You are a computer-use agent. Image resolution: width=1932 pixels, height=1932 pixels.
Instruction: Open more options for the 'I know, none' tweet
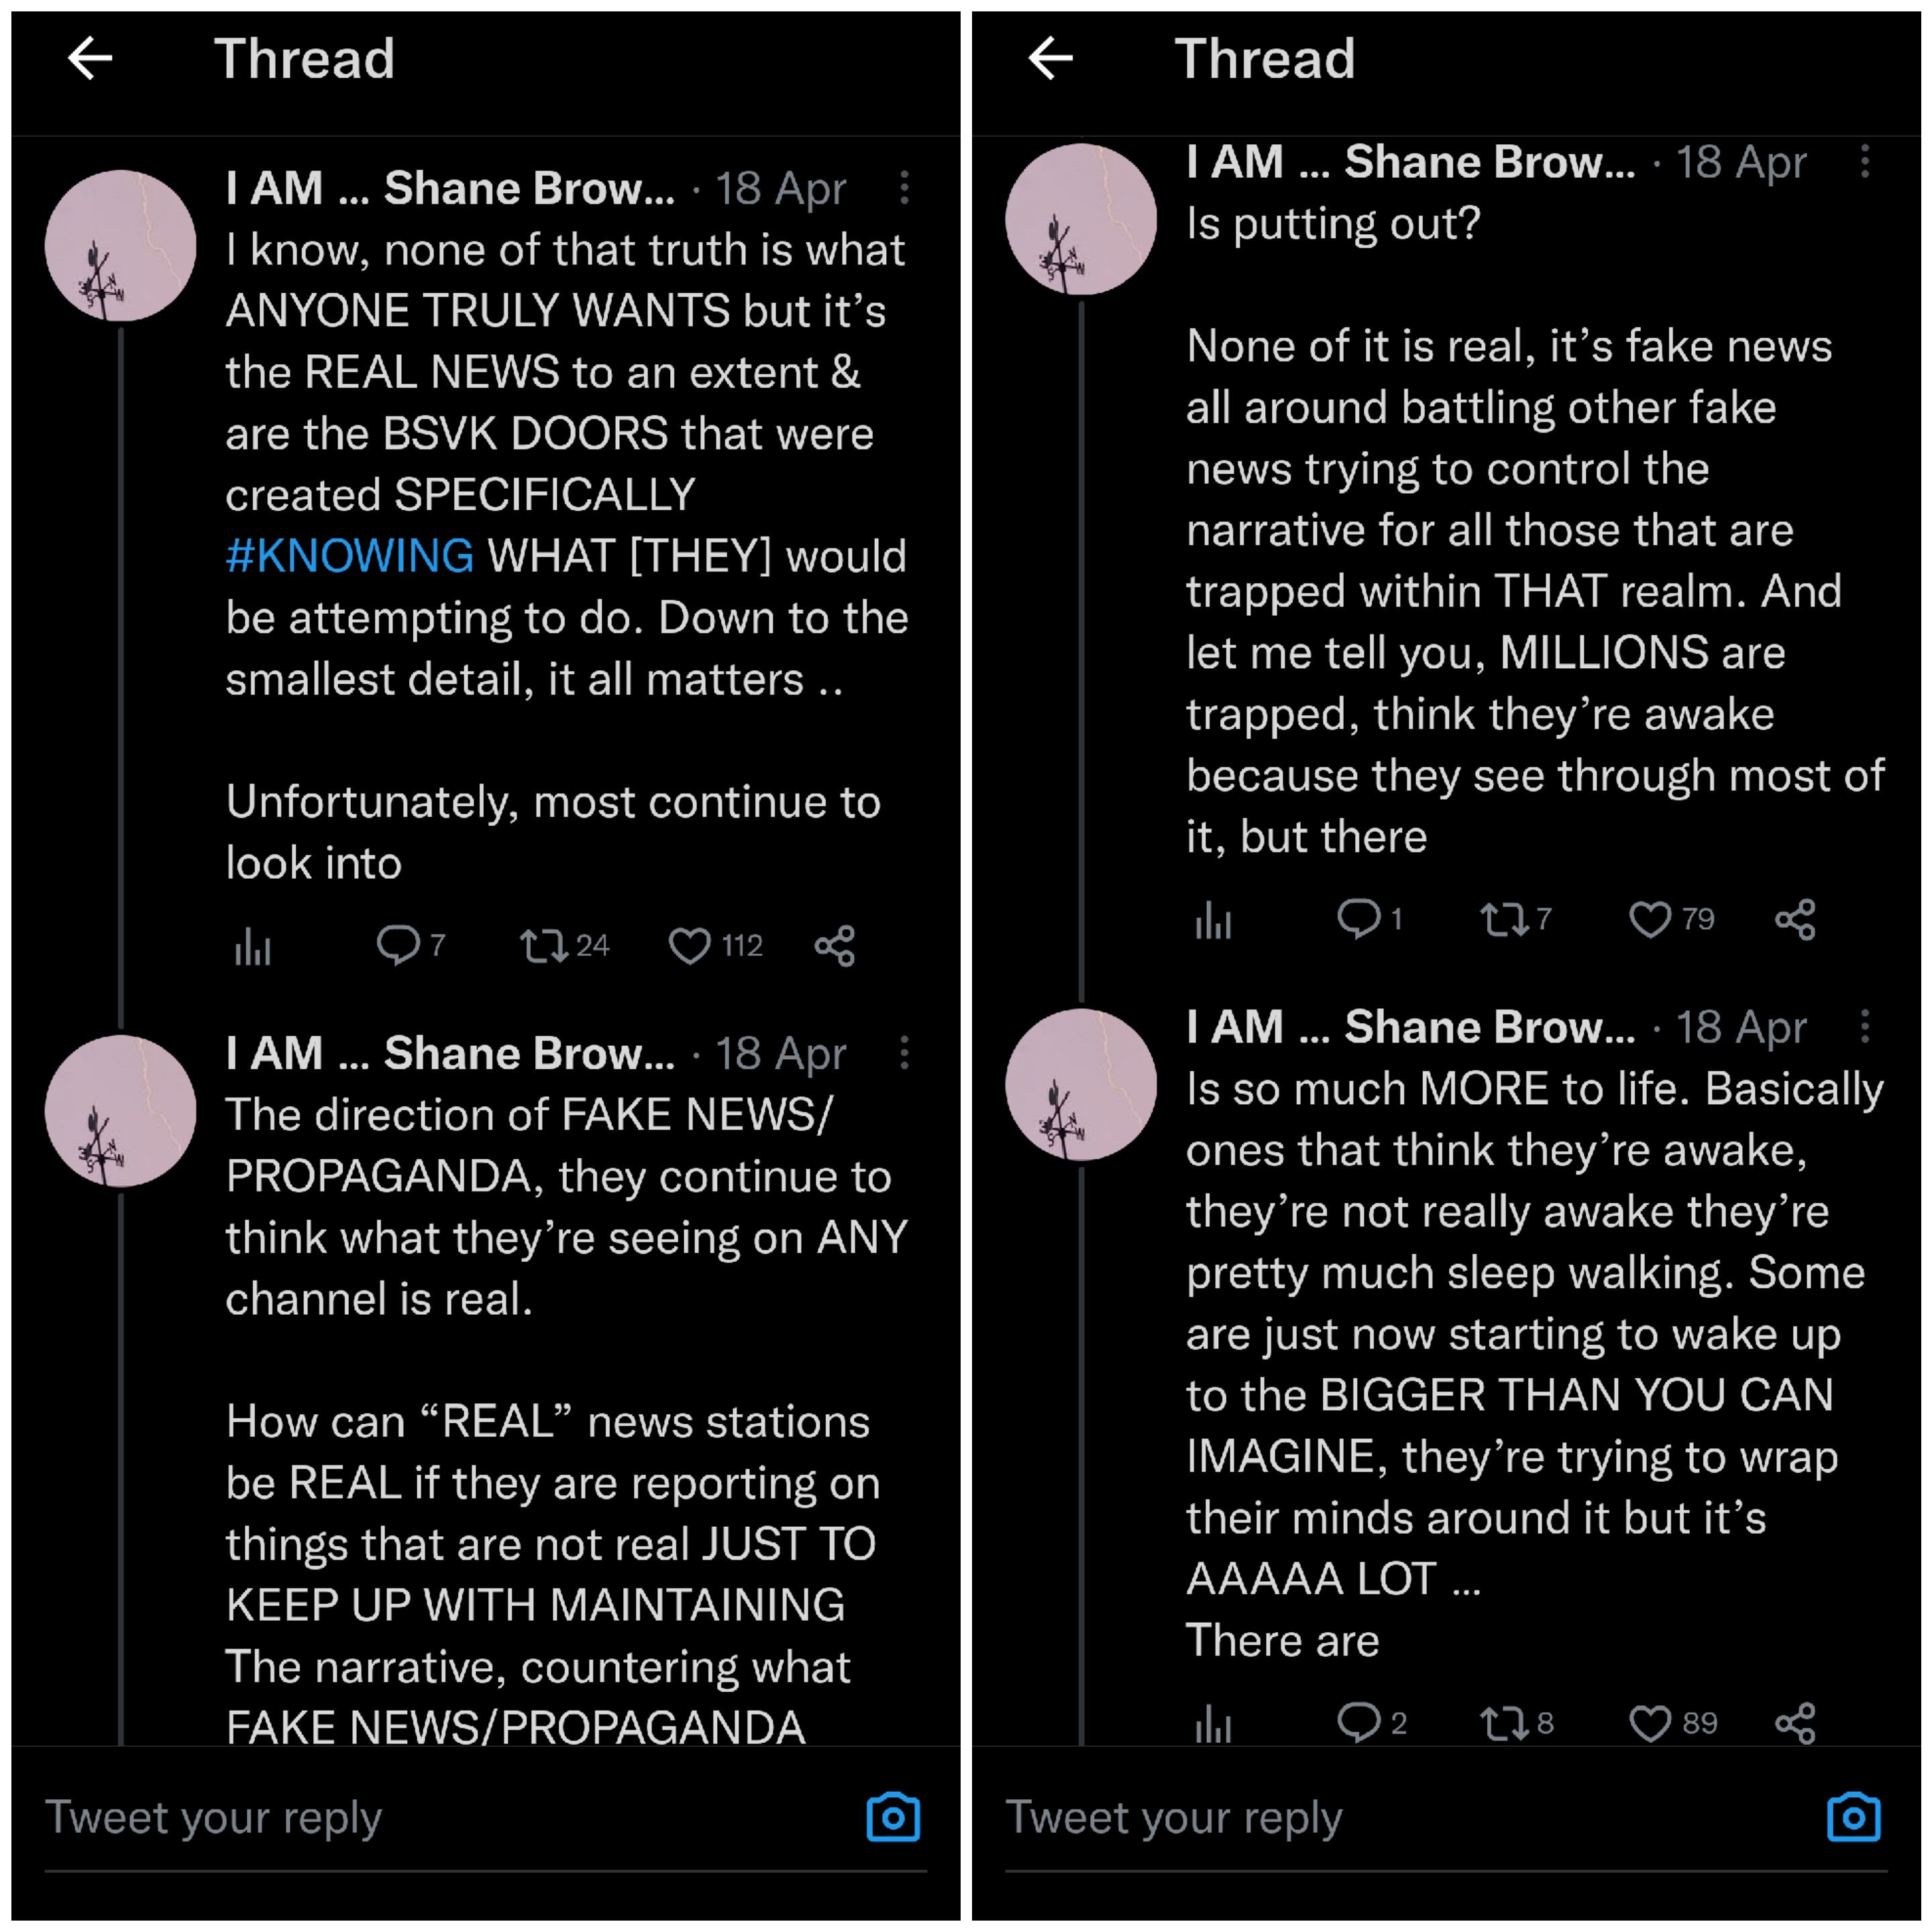904,188
